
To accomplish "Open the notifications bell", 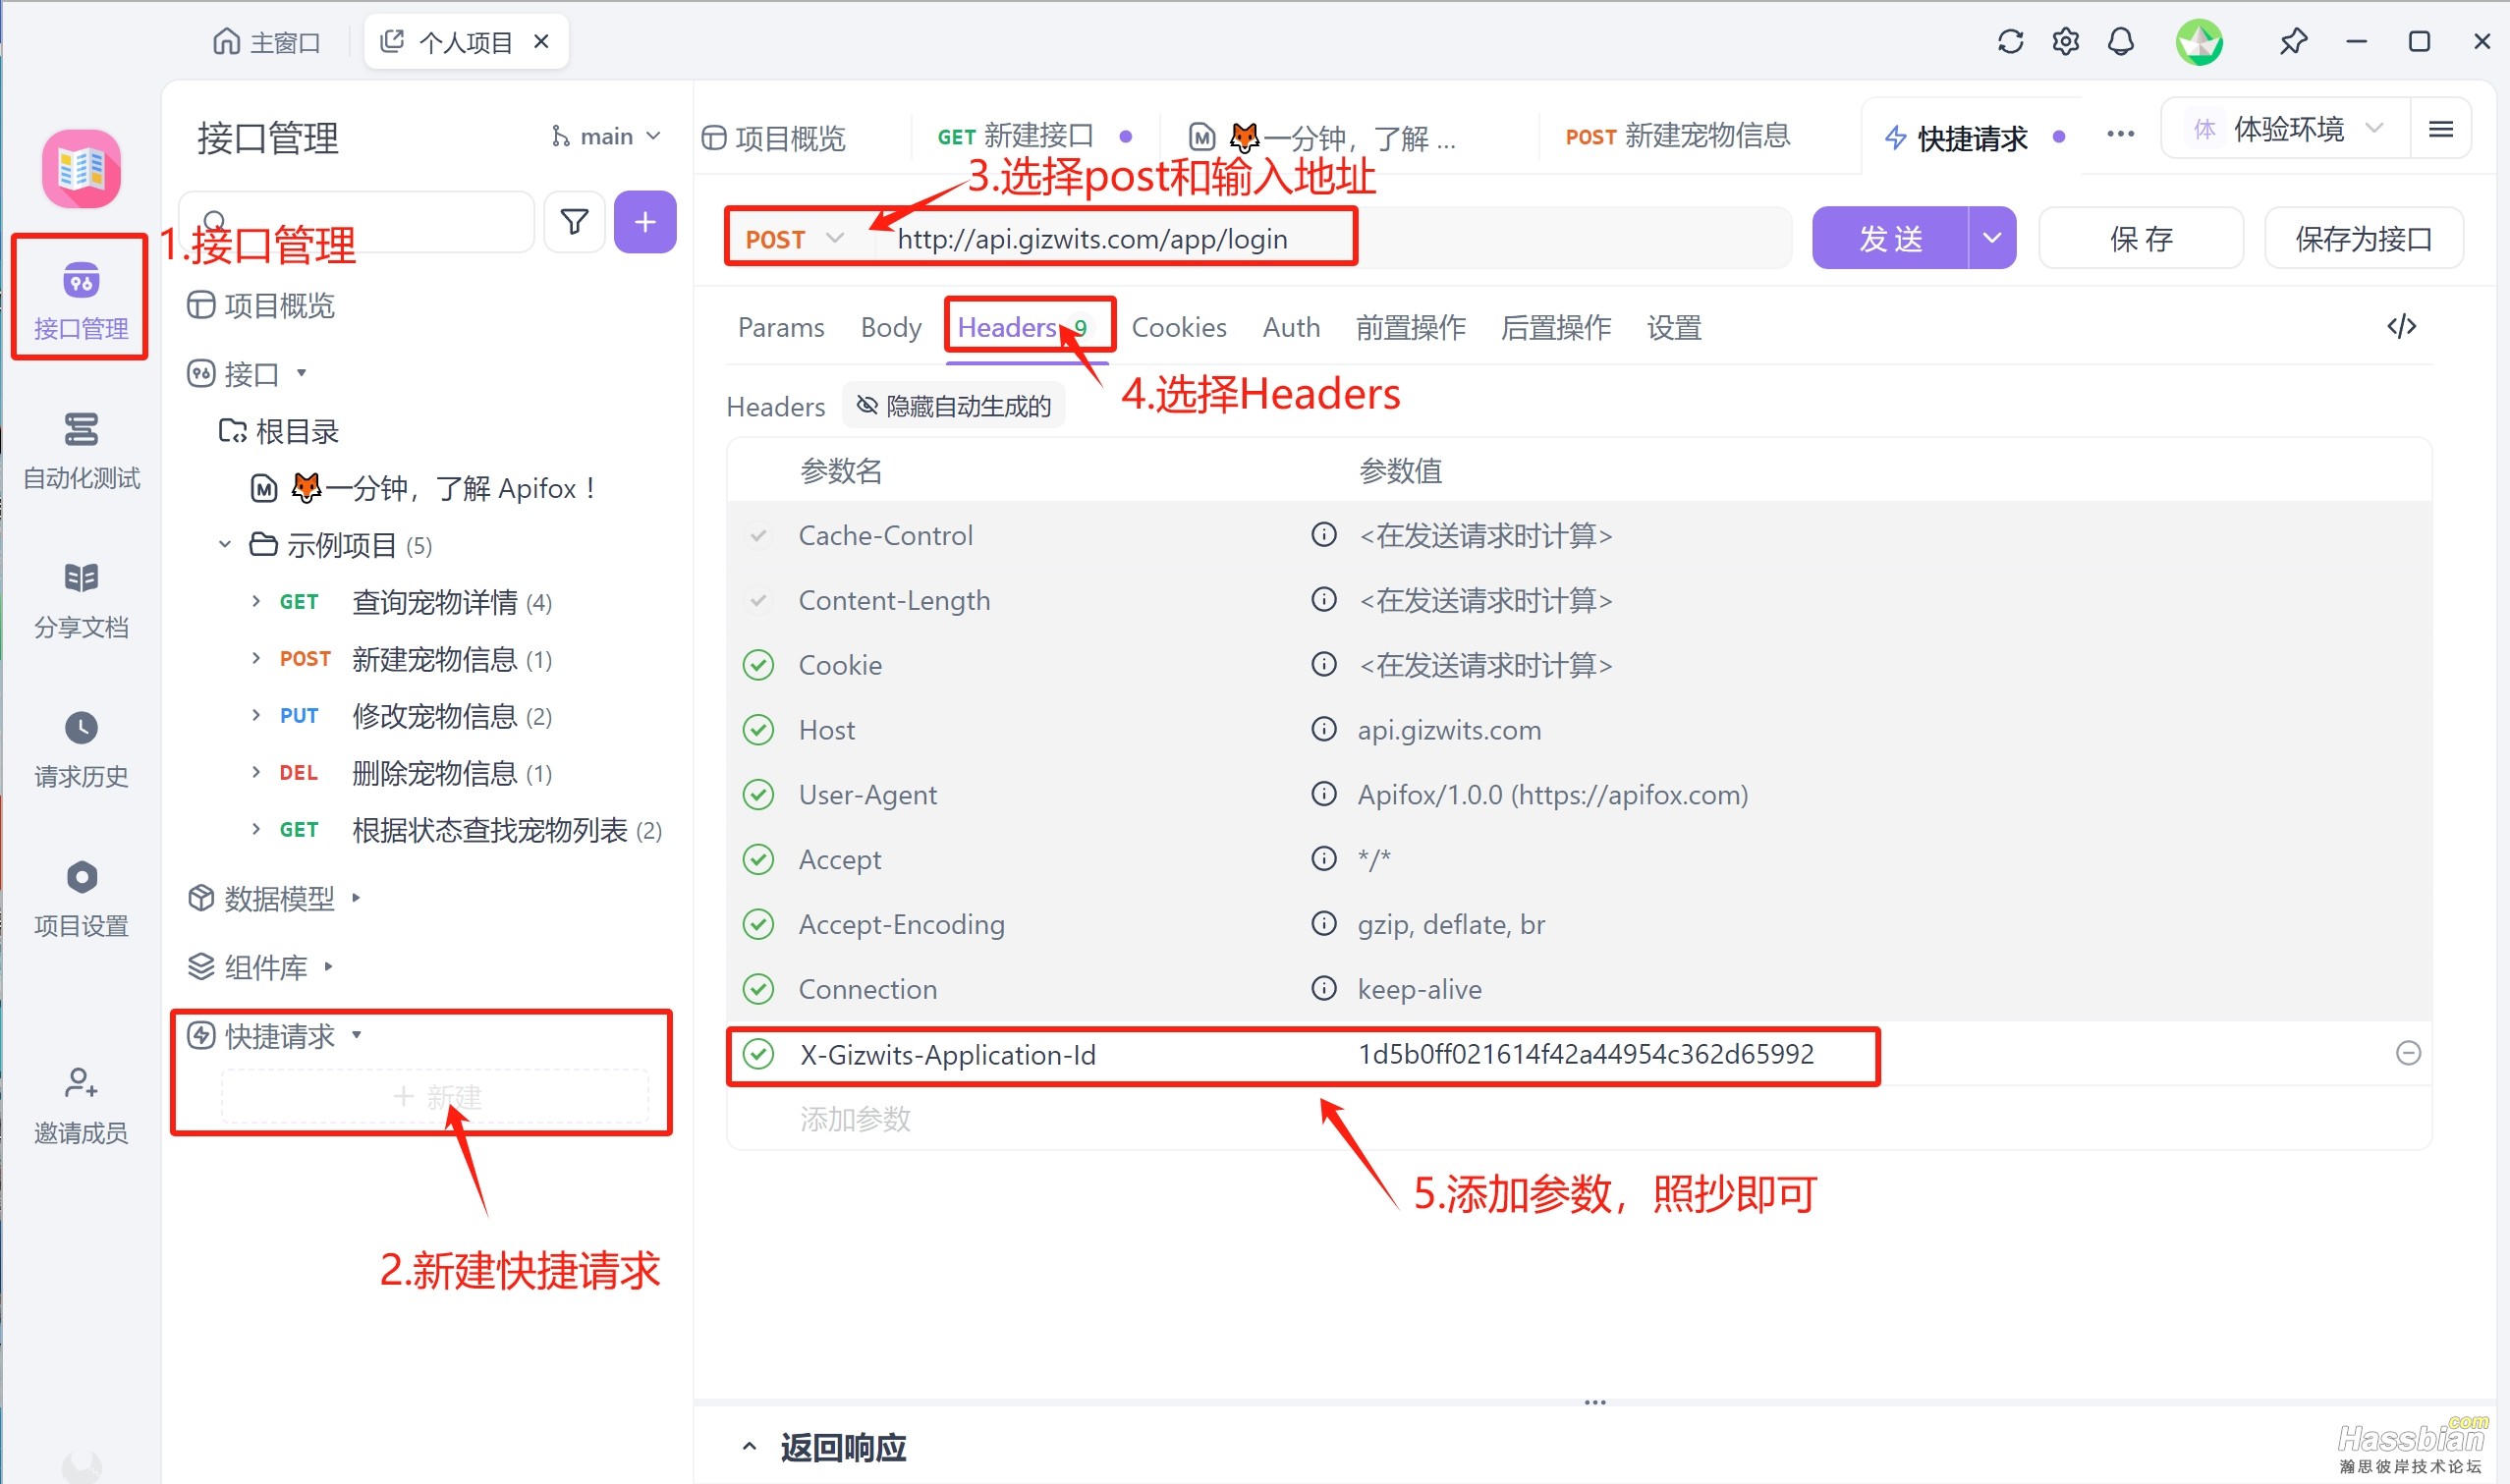I will (2120, 41).
